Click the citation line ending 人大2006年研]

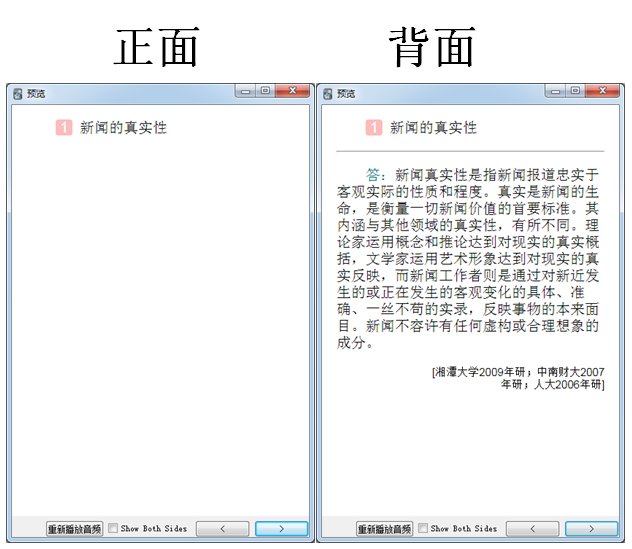[553, 385]
